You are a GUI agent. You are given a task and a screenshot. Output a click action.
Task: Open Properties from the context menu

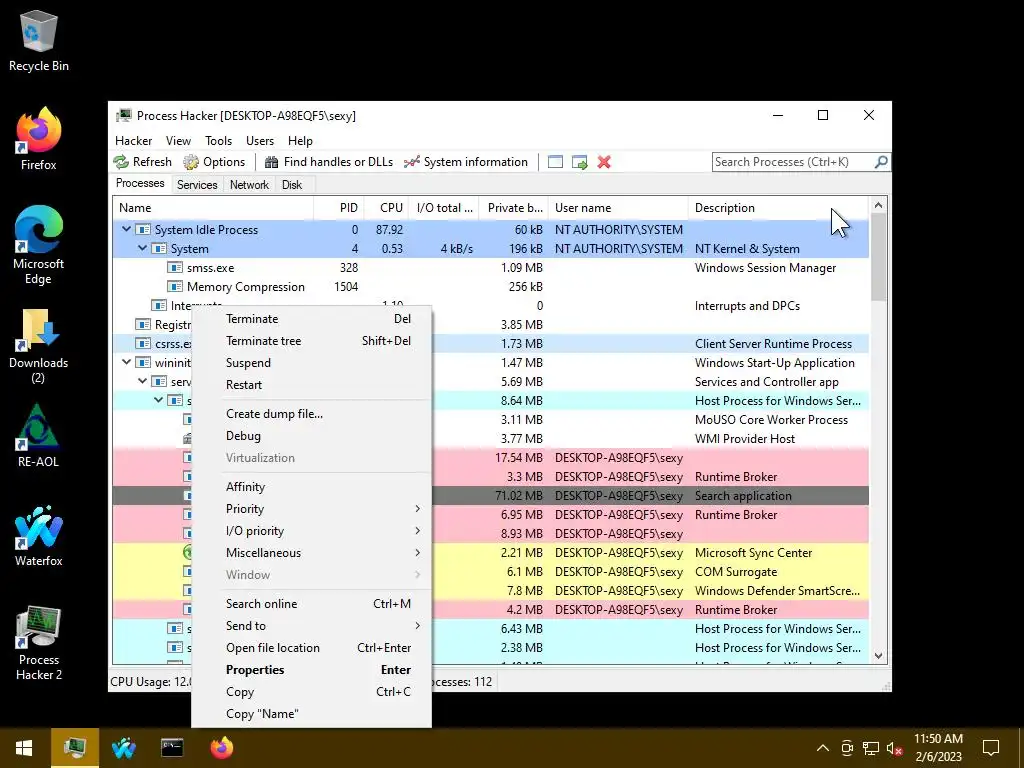coord(312,670)
